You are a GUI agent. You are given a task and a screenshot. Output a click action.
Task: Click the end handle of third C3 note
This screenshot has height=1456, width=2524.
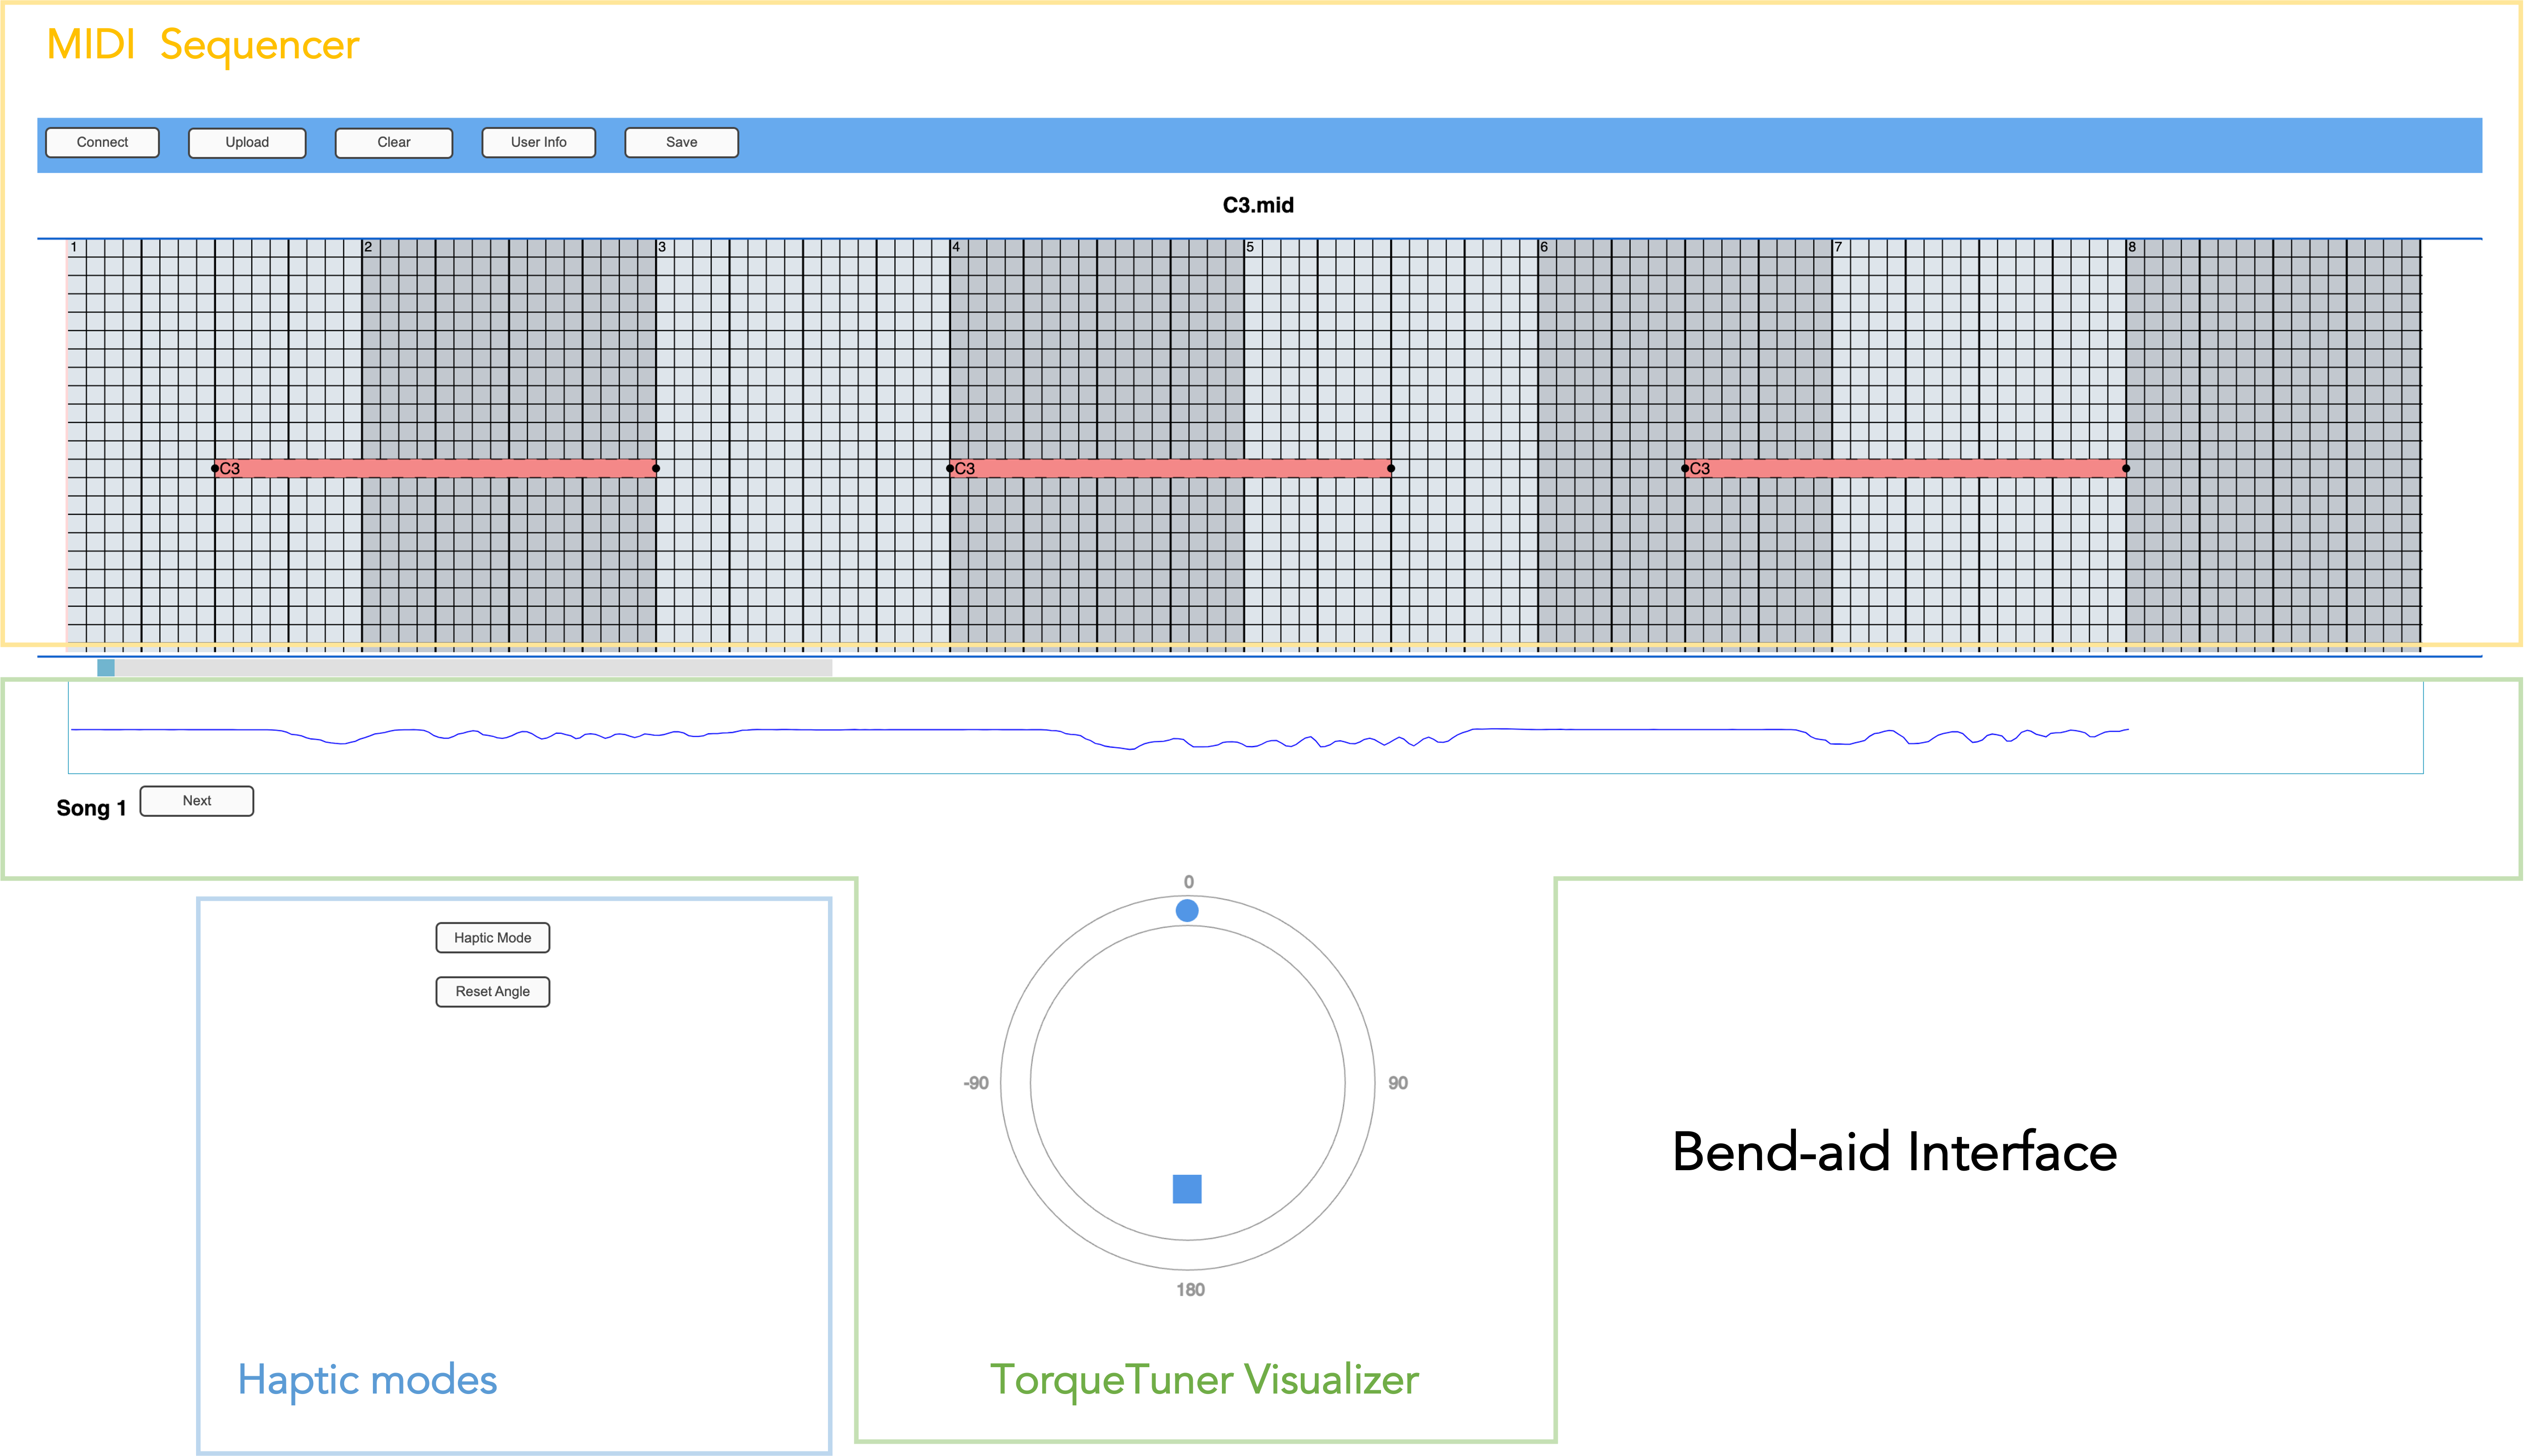click(2126, 468)
